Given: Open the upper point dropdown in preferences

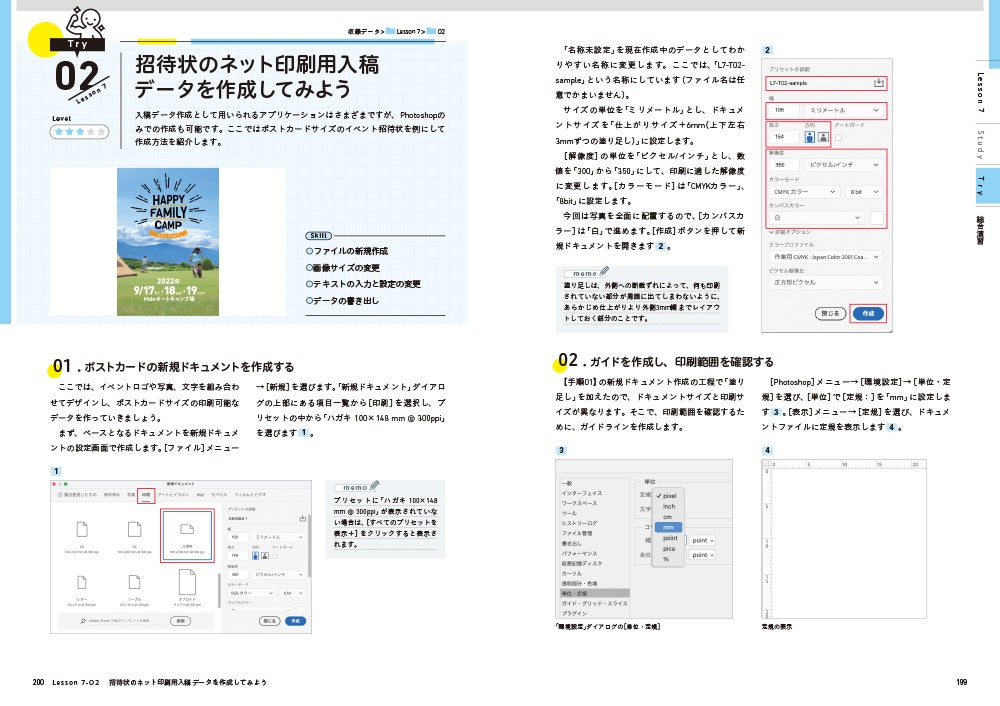Looking at the screenshot, I should point(702,540).
